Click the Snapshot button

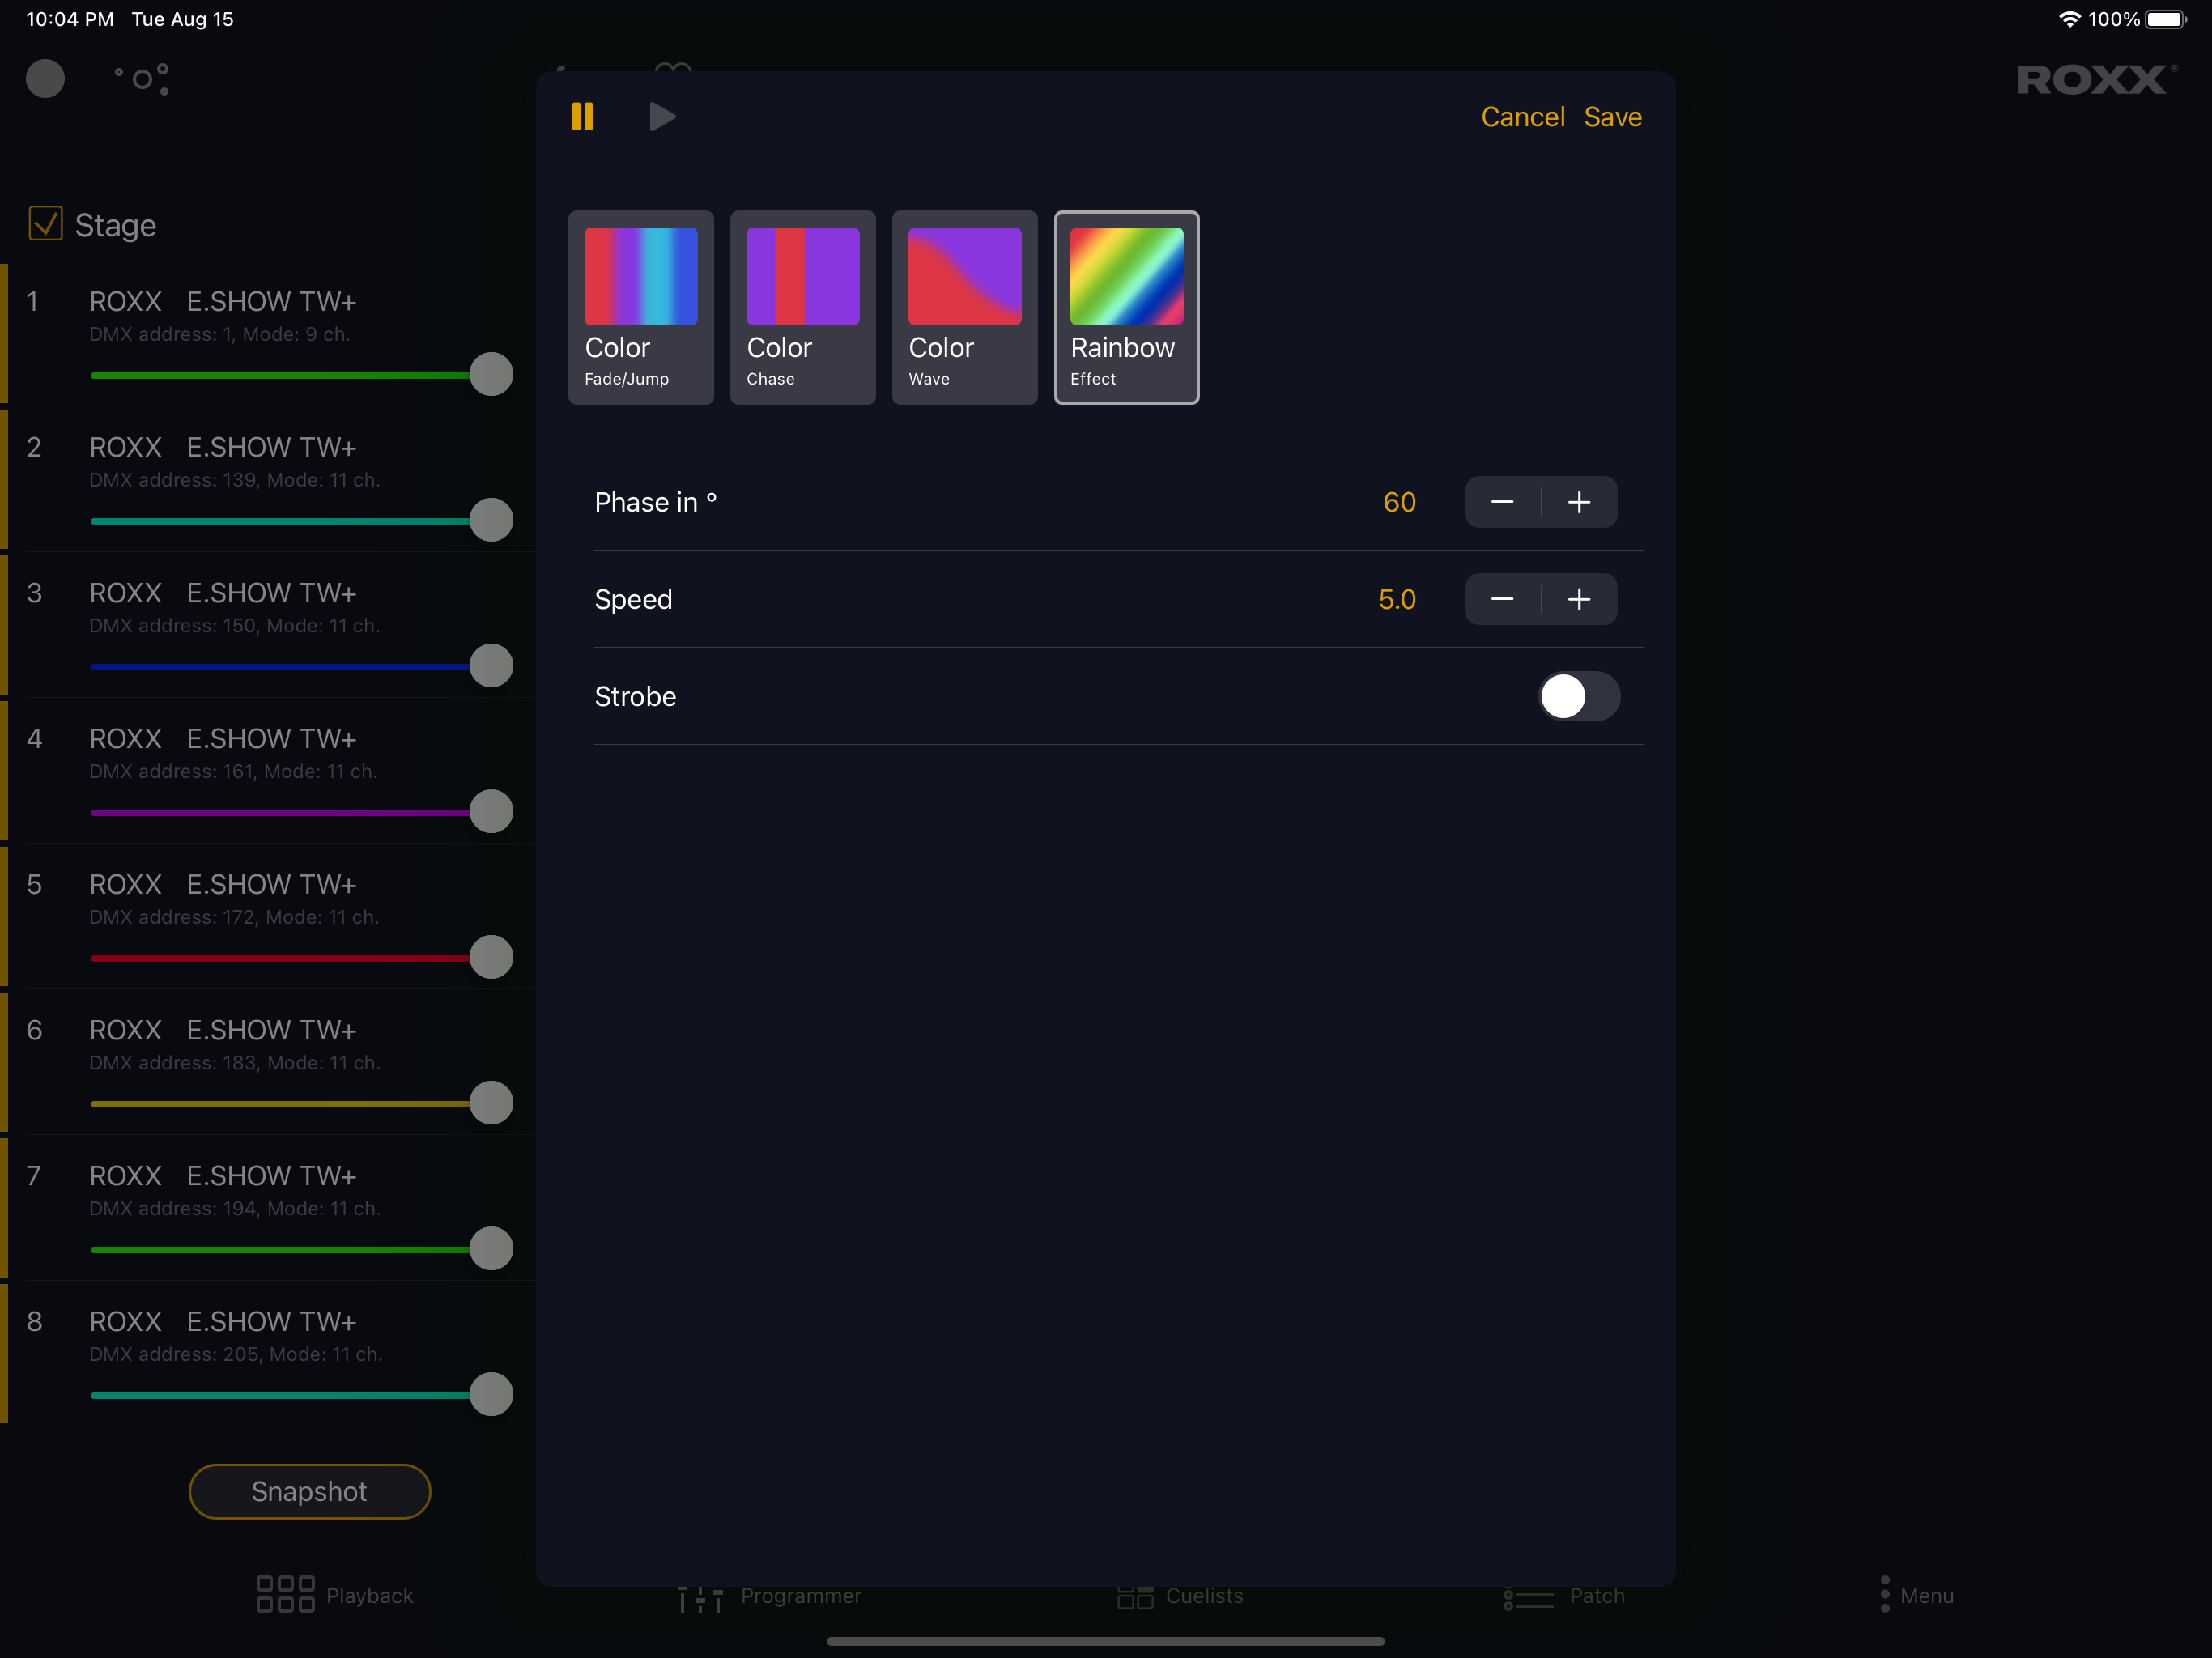[x=309, y=1491]
